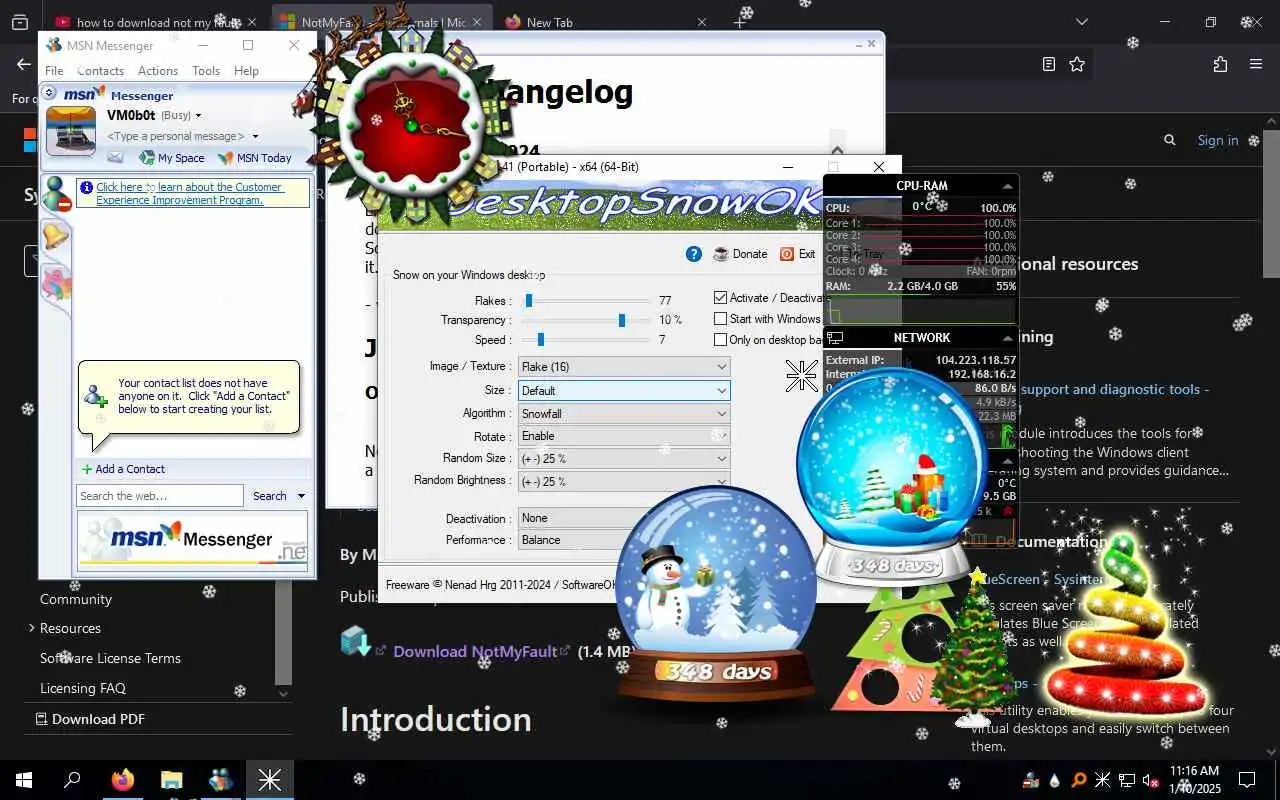Click the Donate coffee cup button
Viewport: 1280px width, 800px height.
(x=740, y=254)
